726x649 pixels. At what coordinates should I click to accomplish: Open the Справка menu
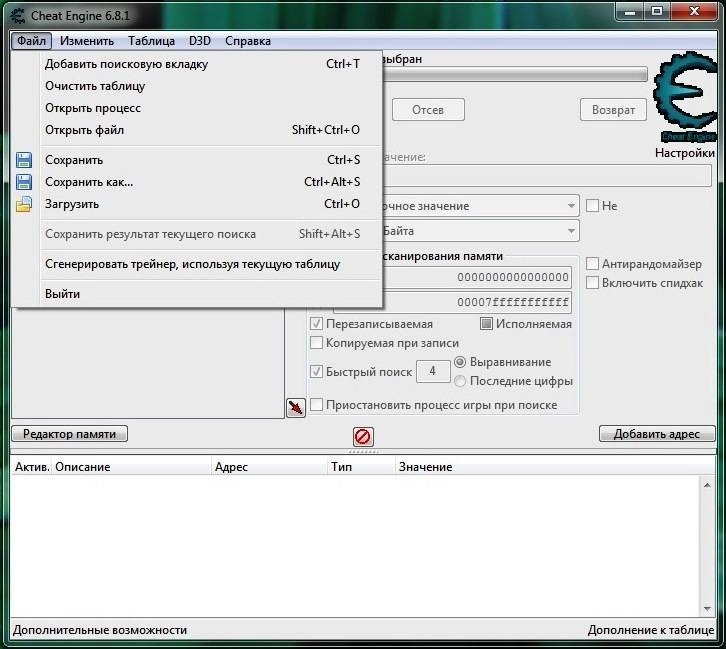click(x=248, y=41)
